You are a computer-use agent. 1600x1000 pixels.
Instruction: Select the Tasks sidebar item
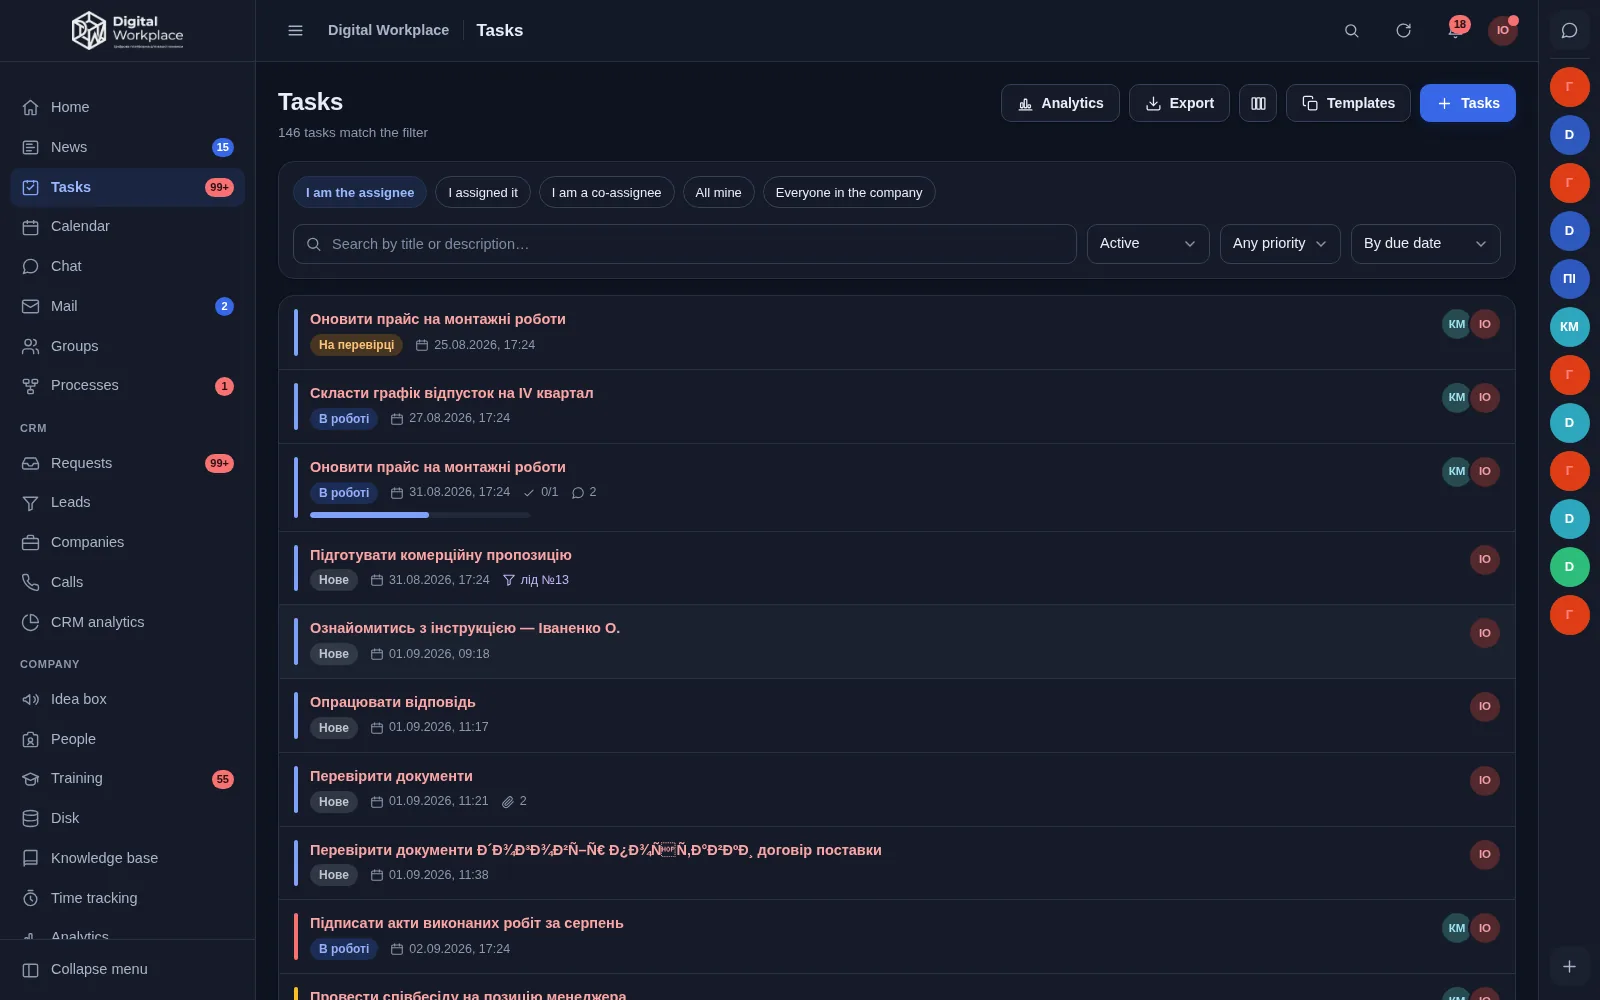tap(128, 187)
